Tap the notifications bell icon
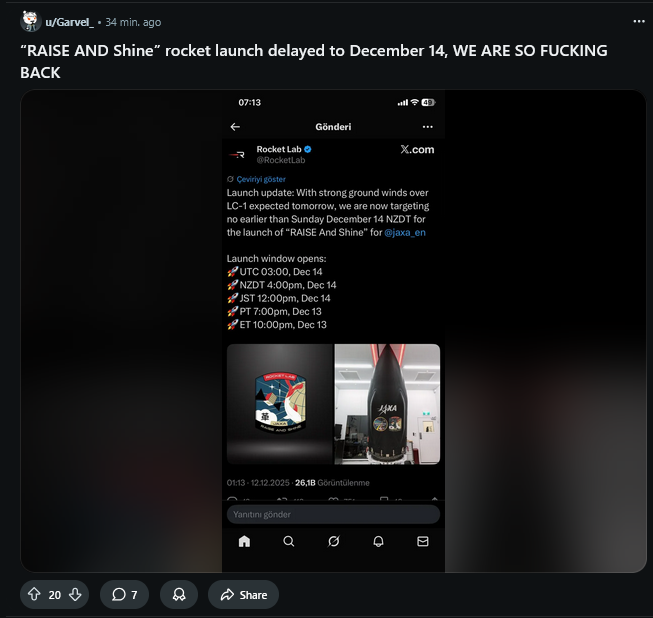Image resolution: width=653 pixels, height=618 pixels. click(378, 541)
